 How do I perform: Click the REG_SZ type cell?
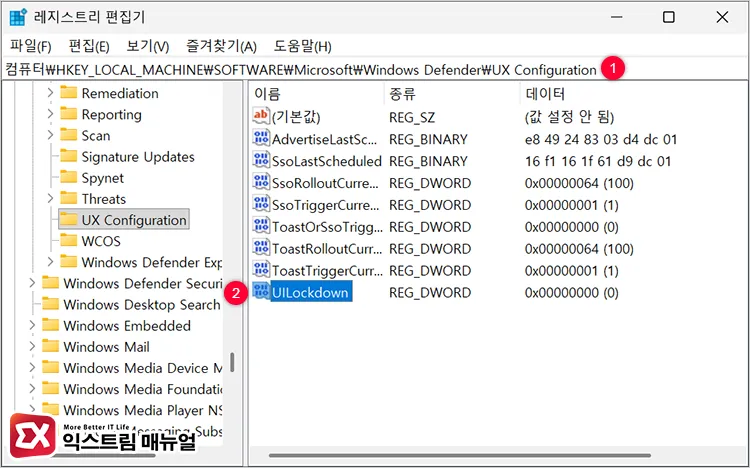[x=412, y=117]
